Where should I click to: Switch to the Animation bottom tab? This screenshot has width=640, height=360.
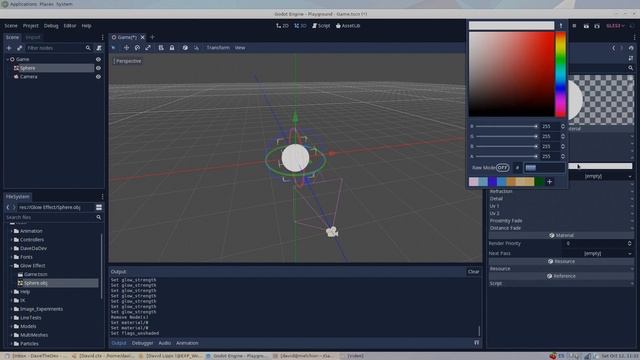[187, 343]
